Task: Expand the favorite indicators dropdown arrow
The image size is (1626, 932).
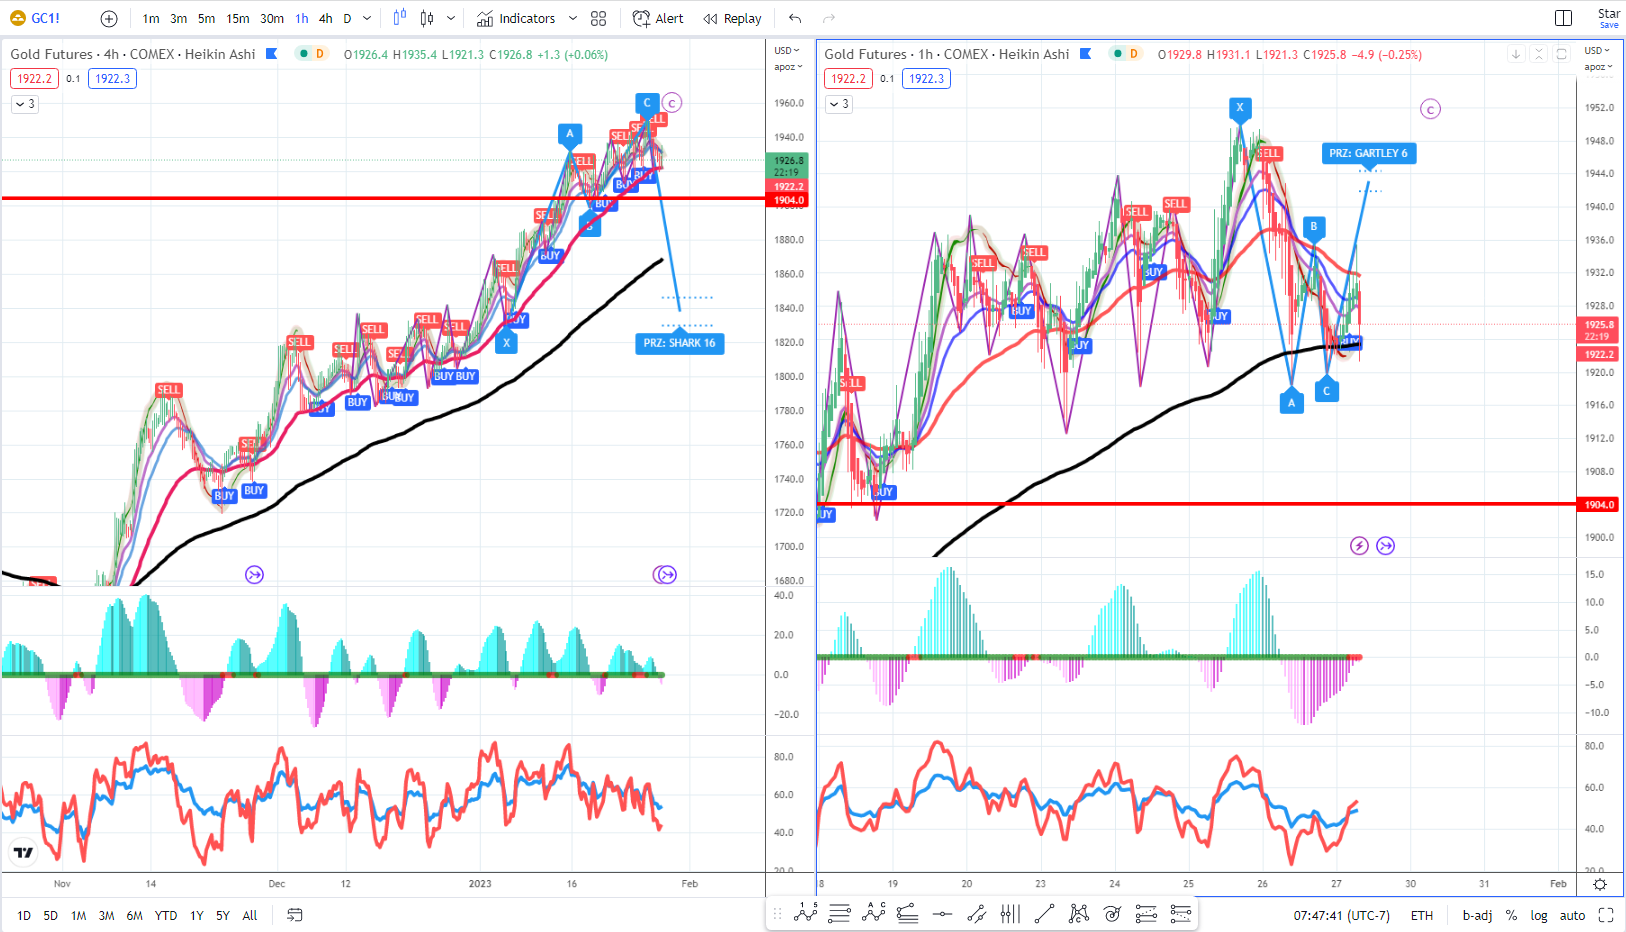Action: pos(573,18)
